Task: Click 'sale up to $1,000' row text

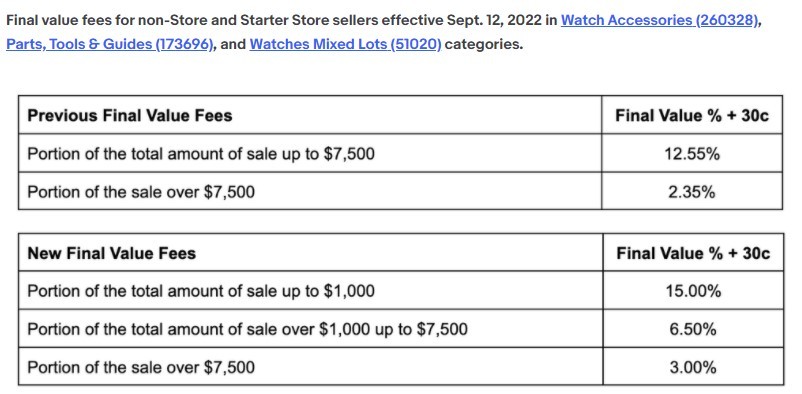Action: tap(201, 291)
